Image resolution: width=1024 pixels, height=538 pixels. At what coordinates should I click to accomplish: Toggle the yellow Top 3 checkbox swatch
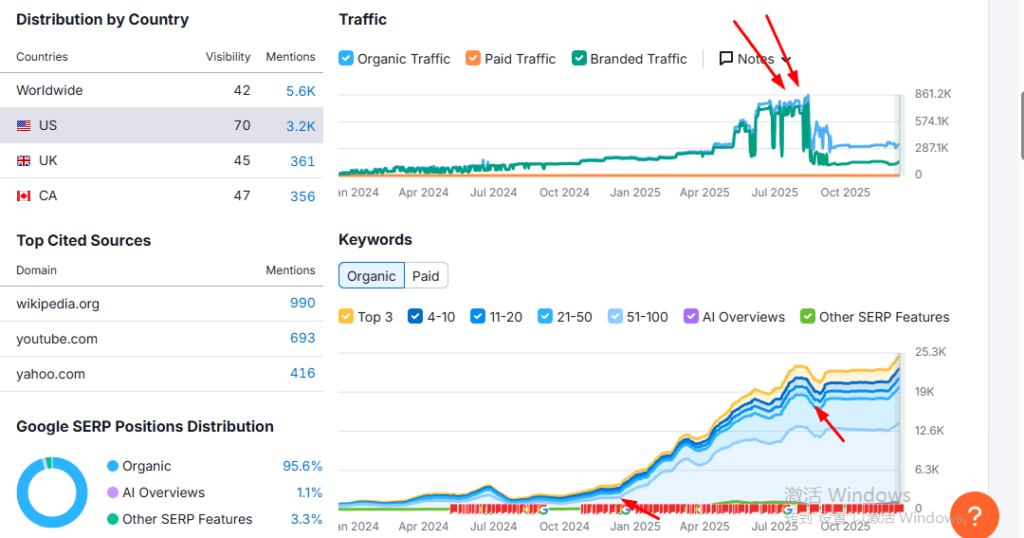[346, 317]
